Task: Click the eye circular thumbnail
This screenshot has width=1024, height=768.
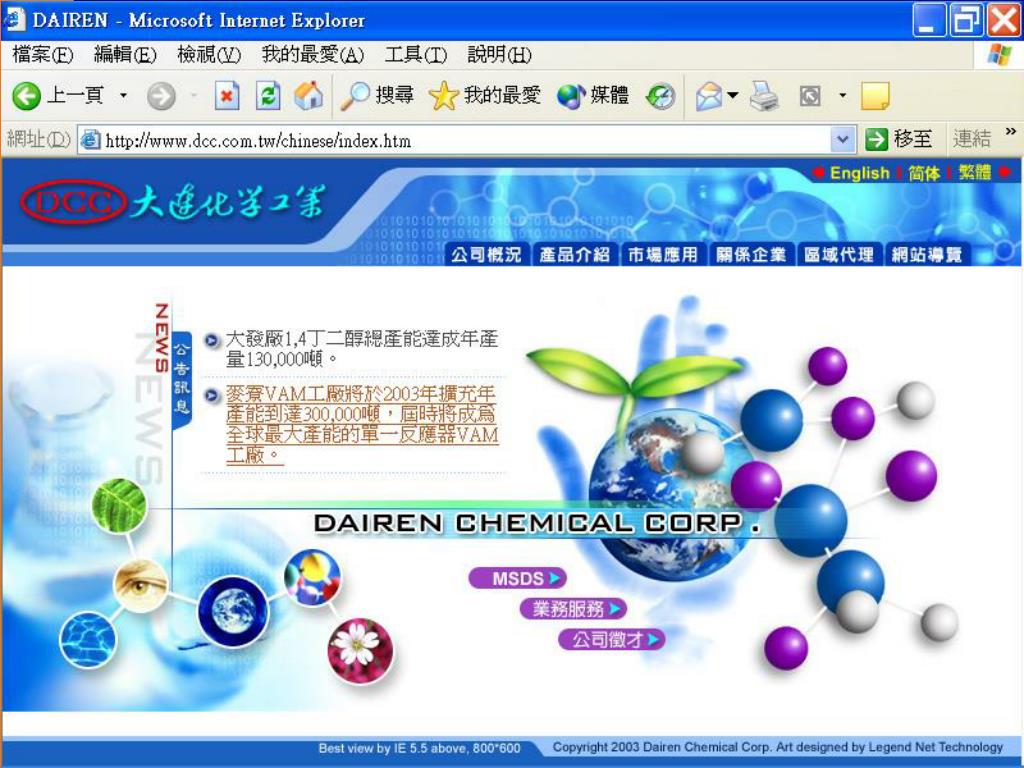Action: [x=140, y=585]
